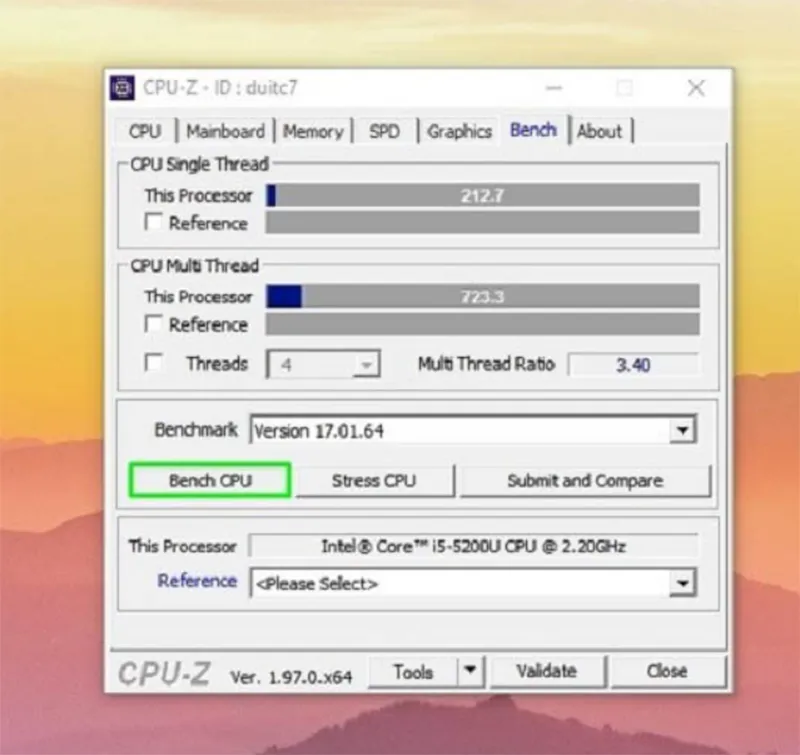Click the Benchmark label
This screenshot has height=755, width=800.
[196, 430]
